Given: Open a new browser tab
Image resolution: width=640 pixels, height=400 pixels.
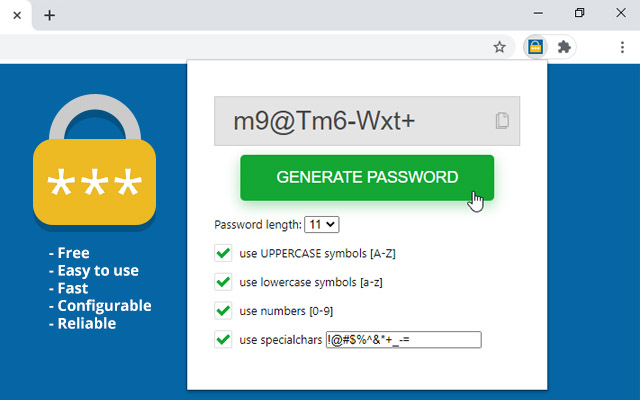Looking at the screenshot, I should click(x=49, y=15).
